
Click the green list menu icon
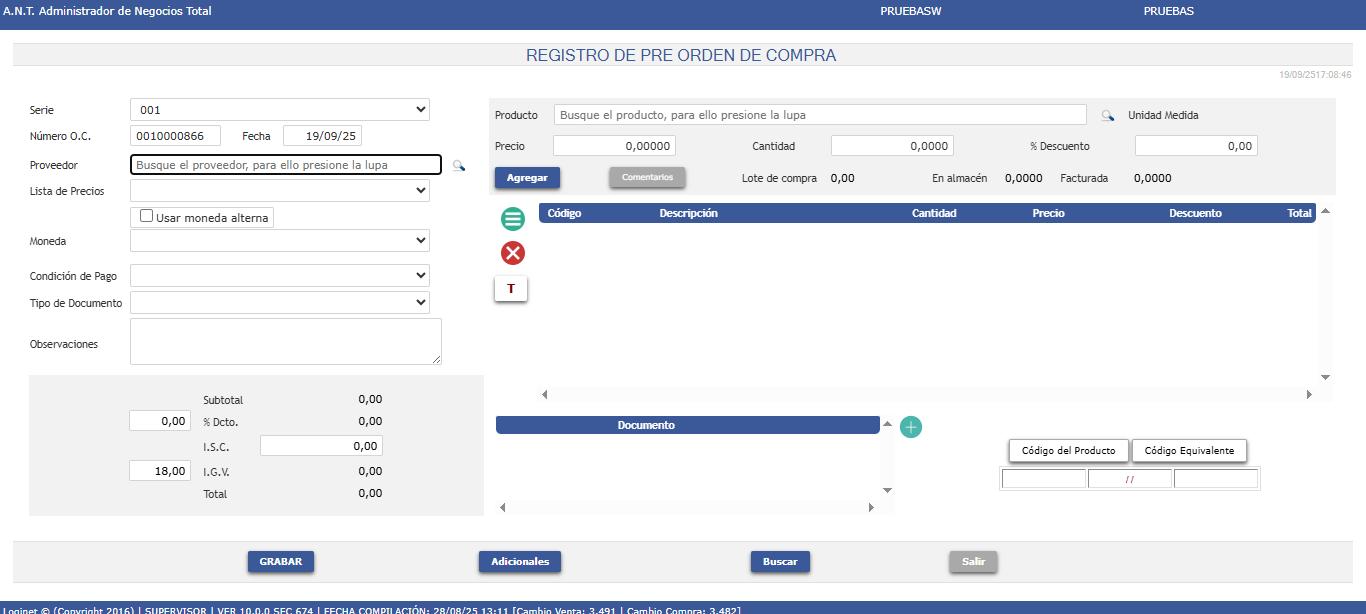(513, 218)
